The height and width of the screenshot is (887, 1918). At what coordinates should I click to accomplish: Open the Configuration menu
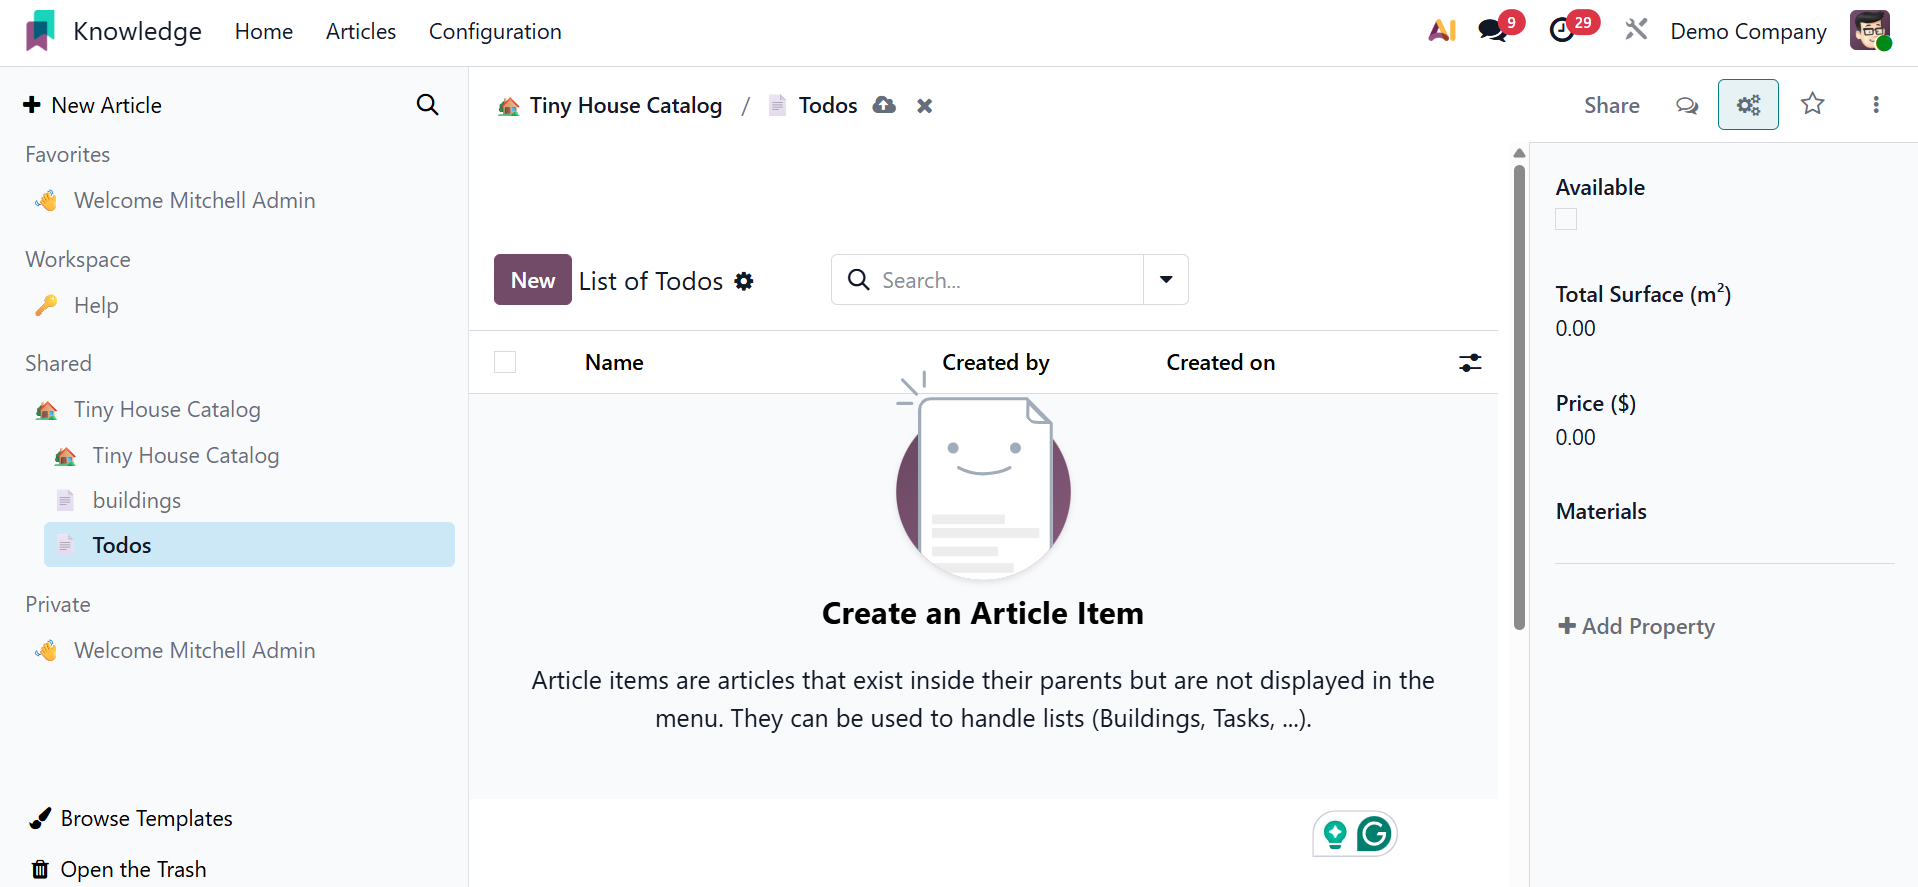[x=495, y=32]
